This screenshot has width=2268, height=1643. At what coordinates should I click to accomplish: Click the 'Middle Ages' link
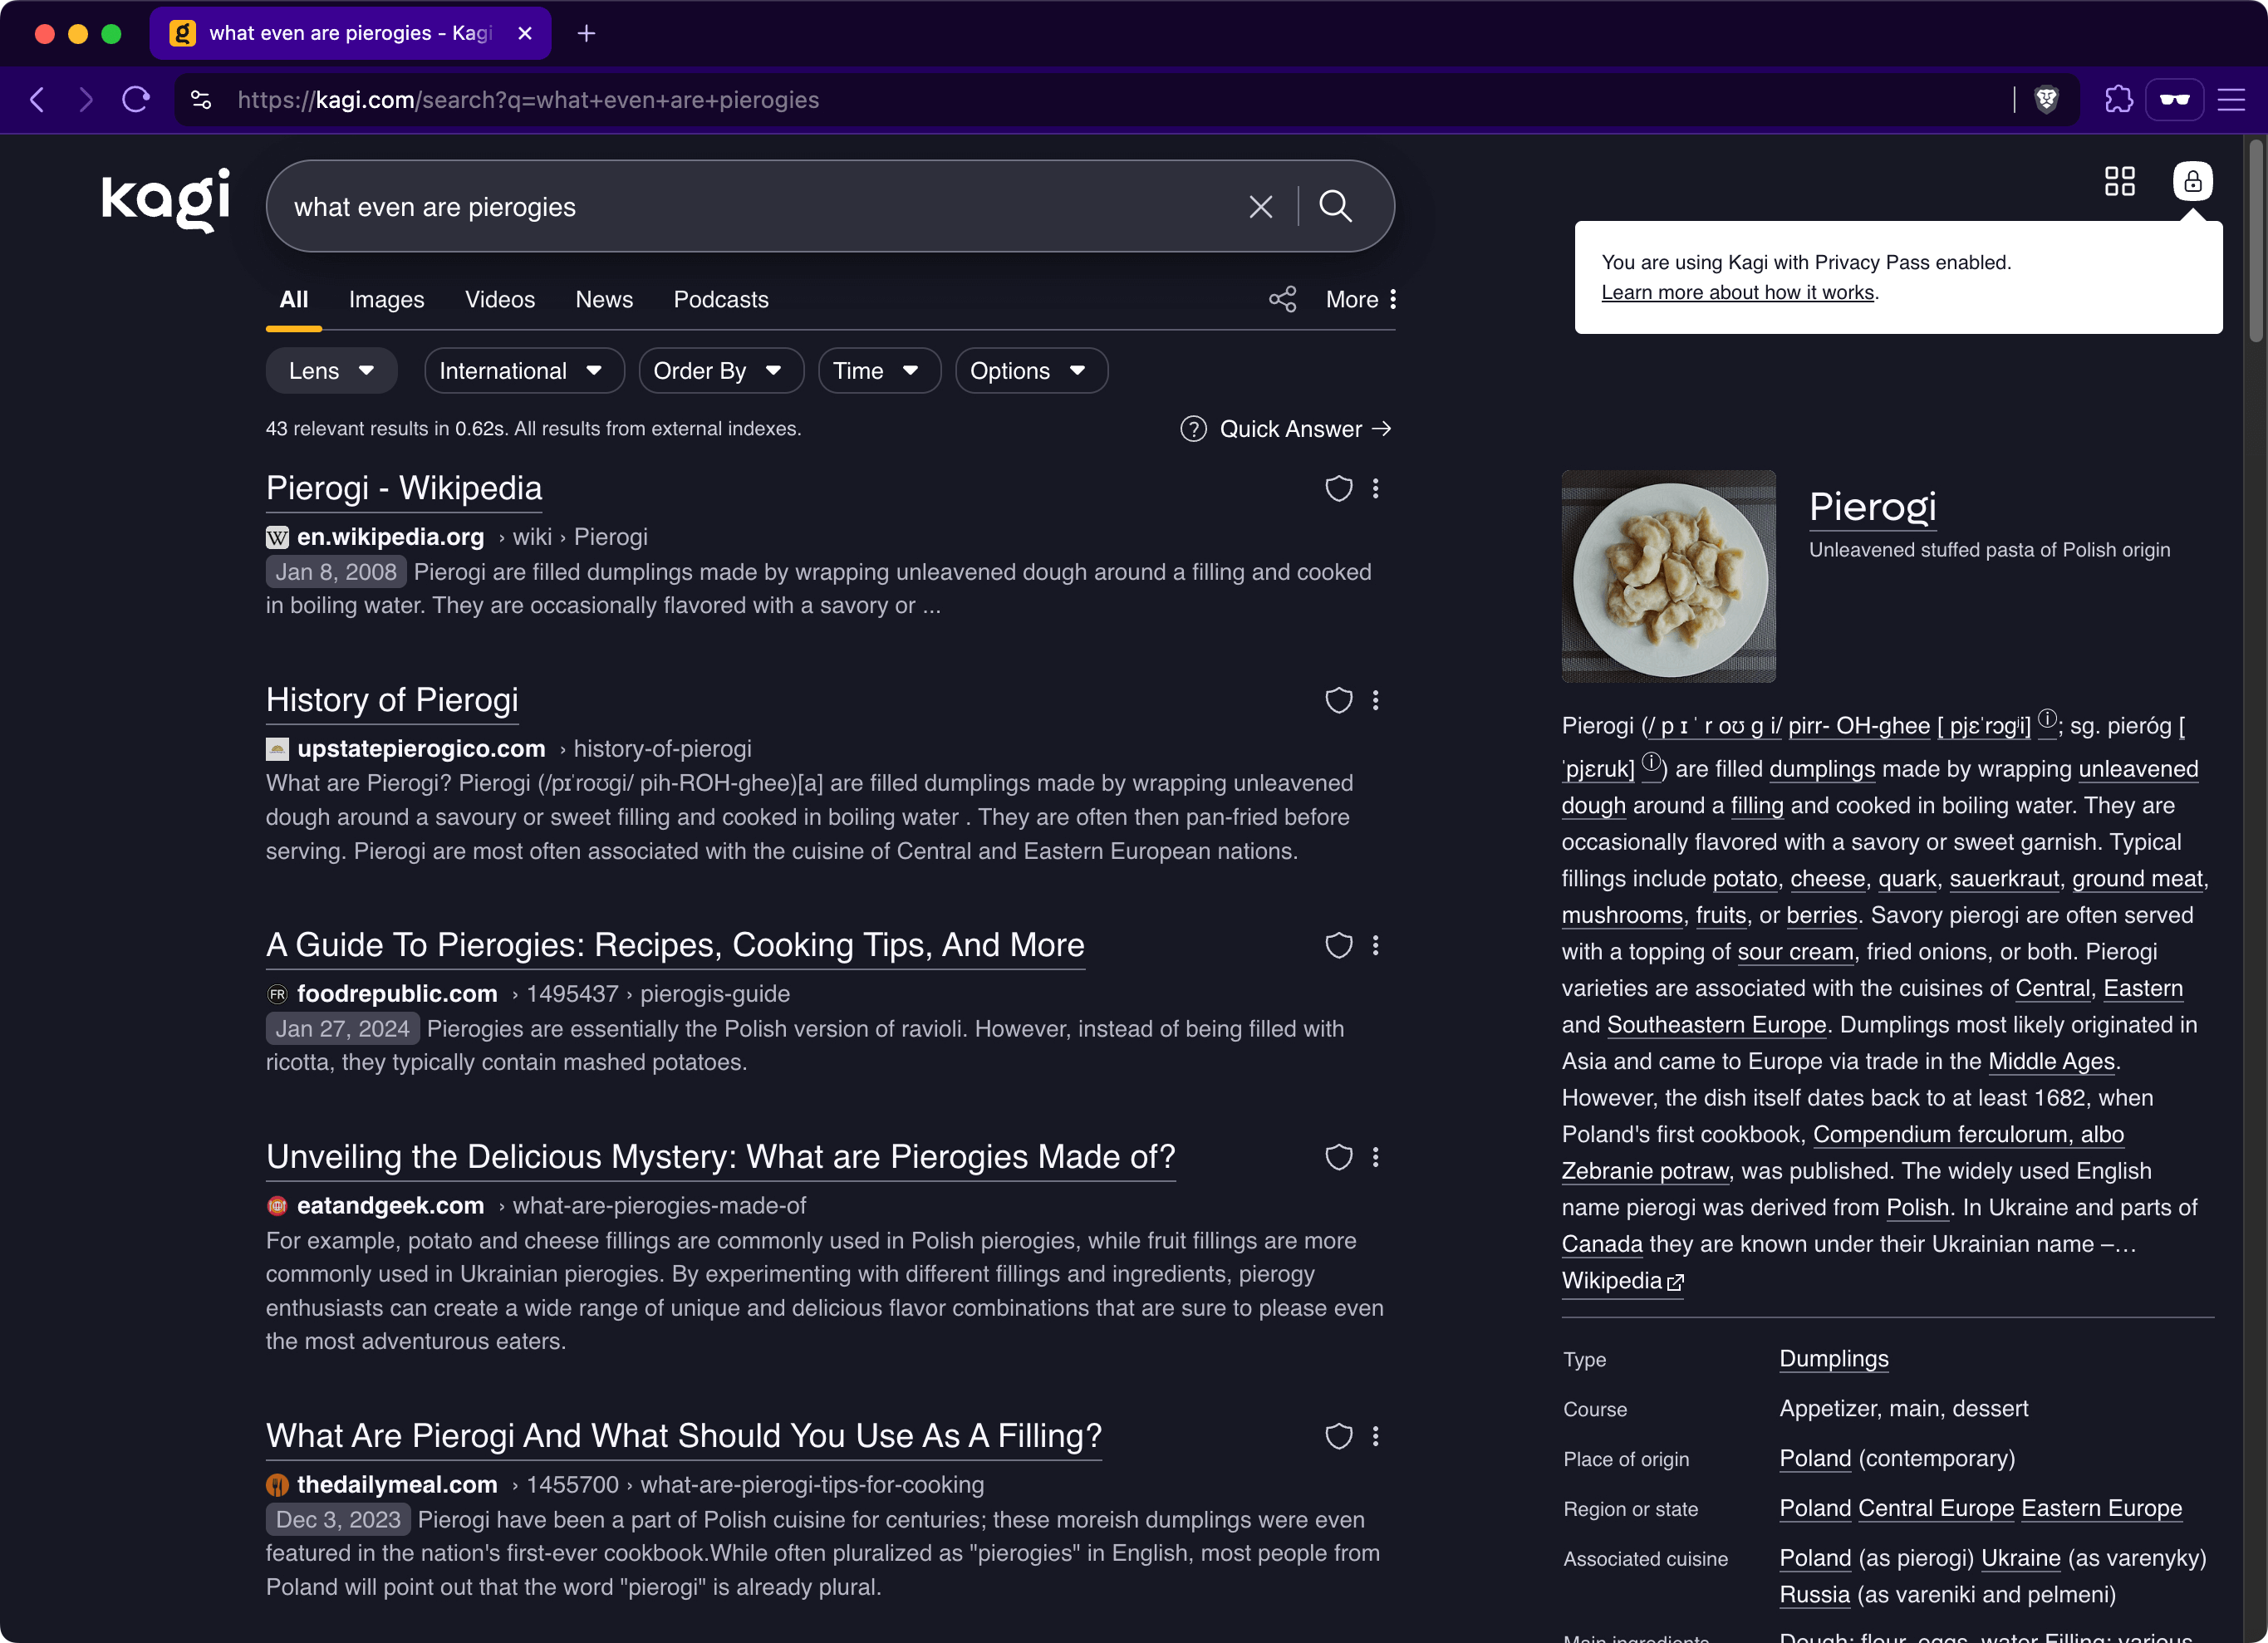pos(2051,1062)
